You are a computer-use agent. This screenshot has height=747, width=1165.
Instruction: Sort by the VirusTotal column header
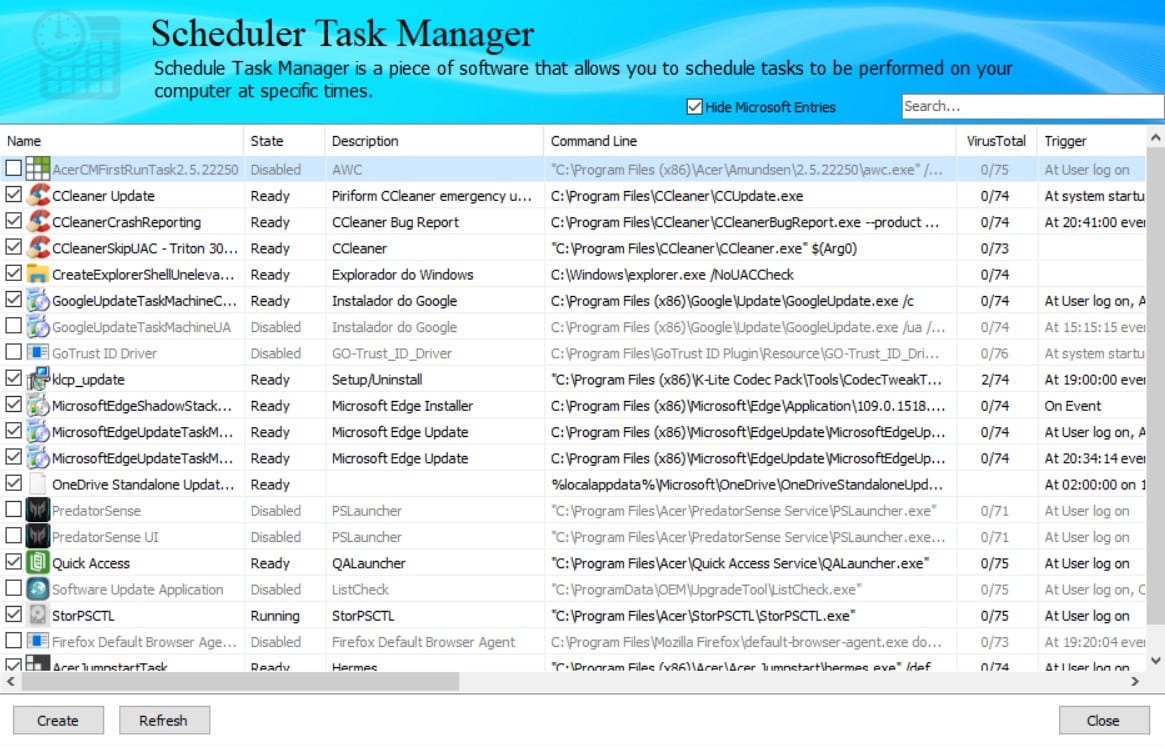pos(996,140)
